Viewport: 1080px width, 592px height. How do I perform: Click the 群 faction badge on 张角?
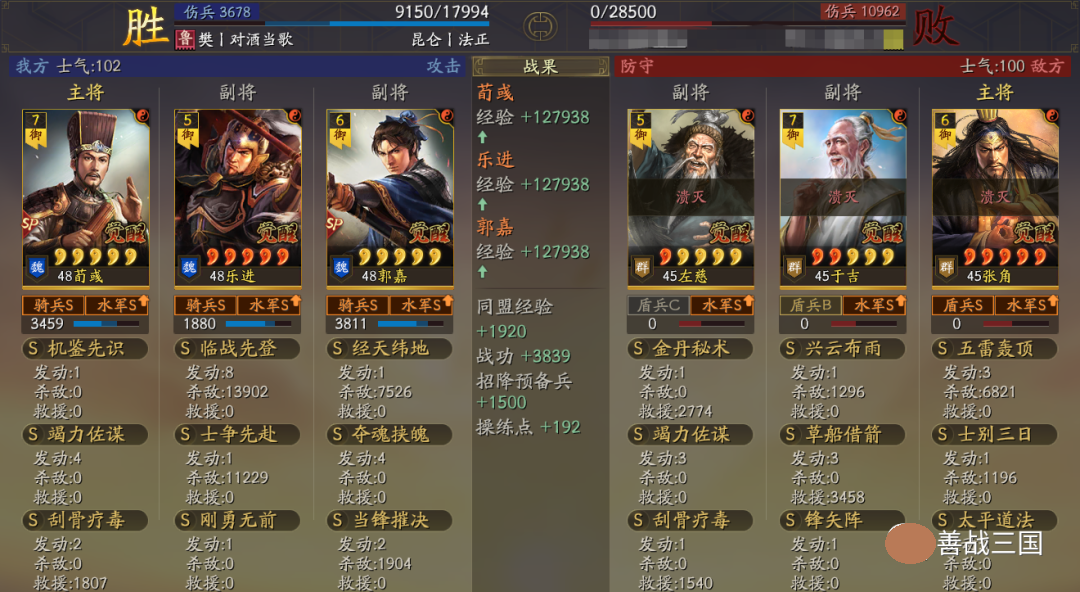click(x=946, y=267)
